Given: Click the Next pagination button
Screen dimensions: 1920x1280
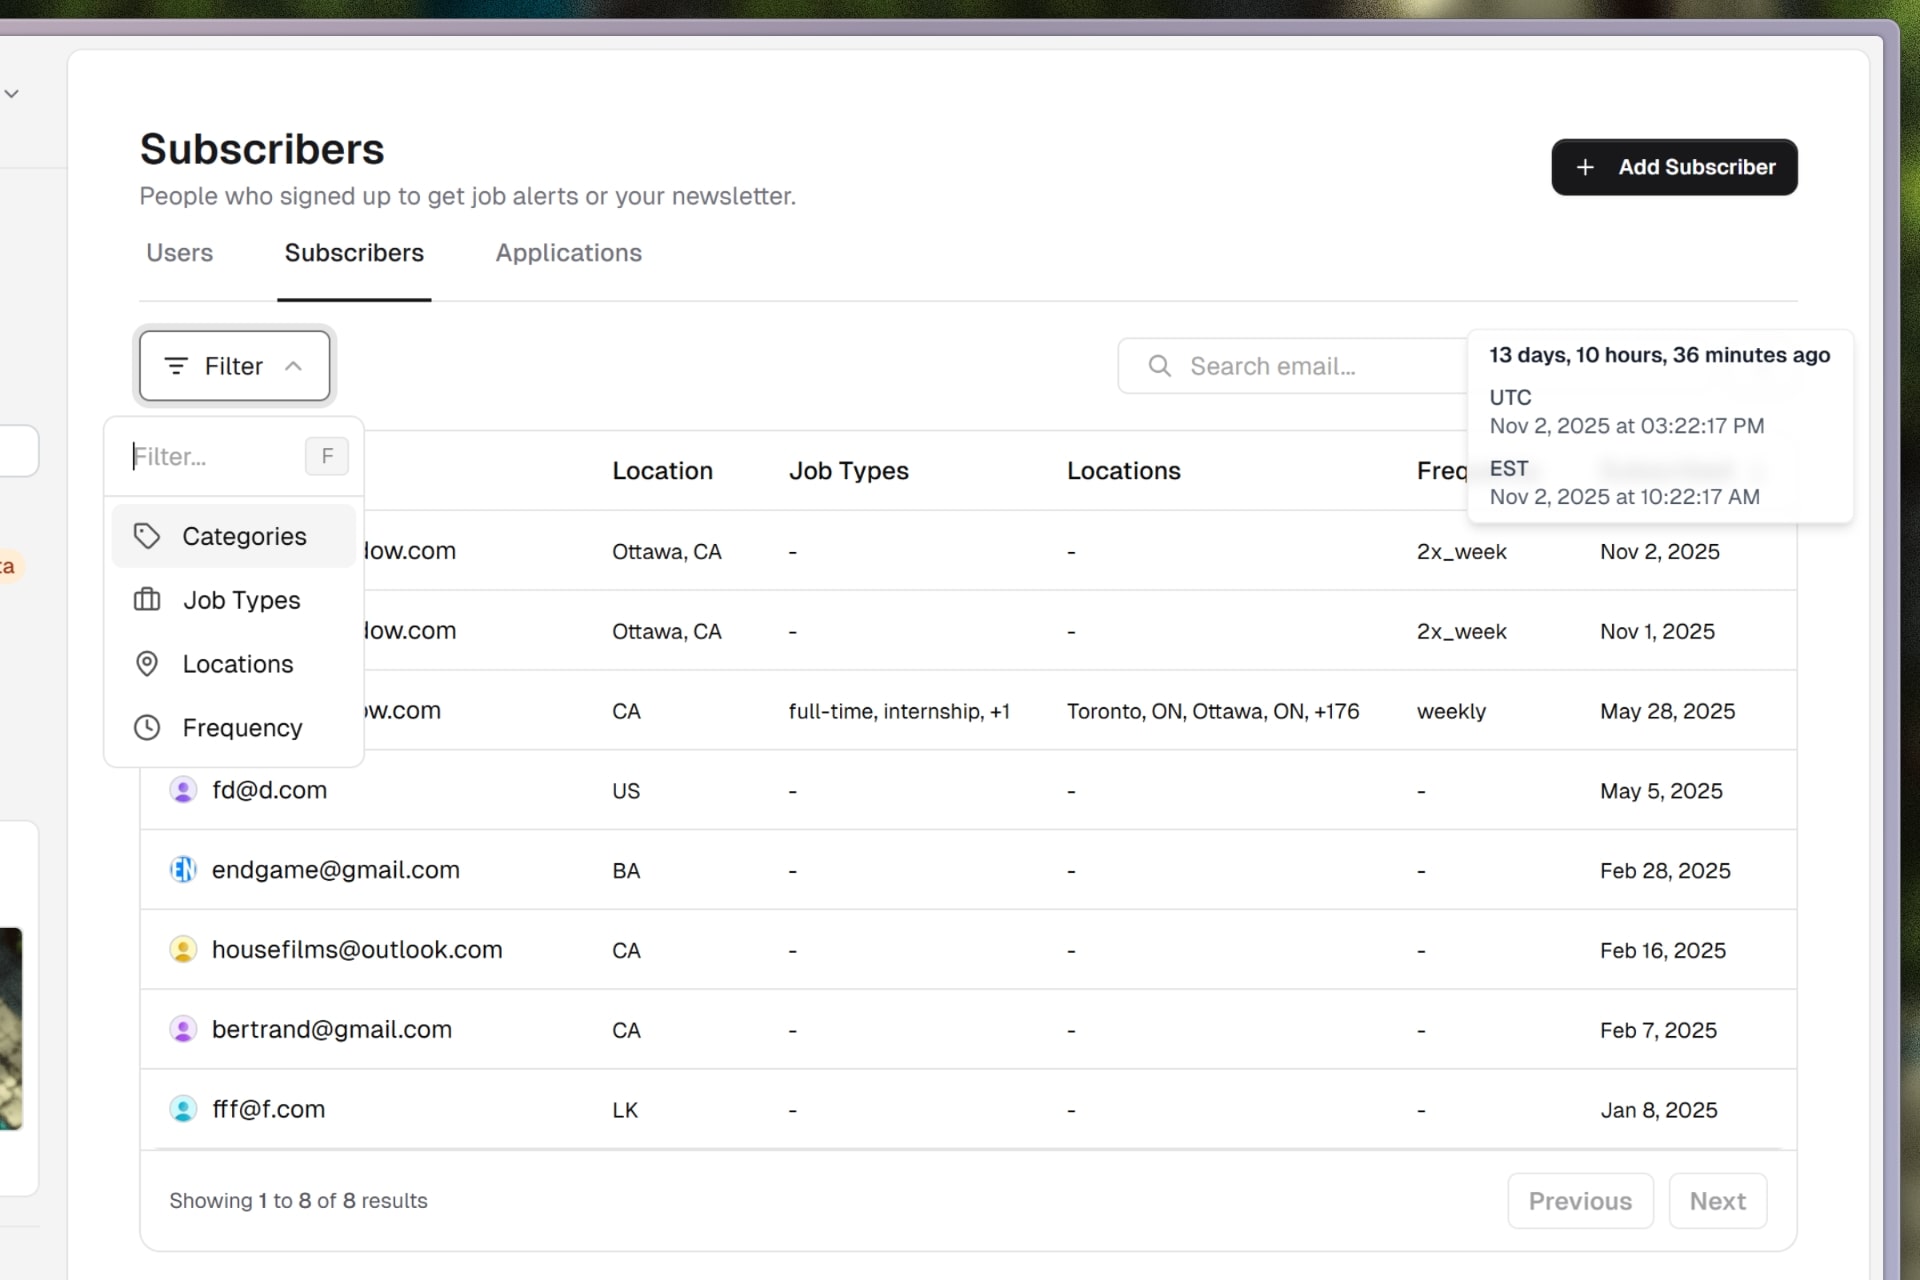Looking at the screenshot, I should click(x=1717, y=1201).
